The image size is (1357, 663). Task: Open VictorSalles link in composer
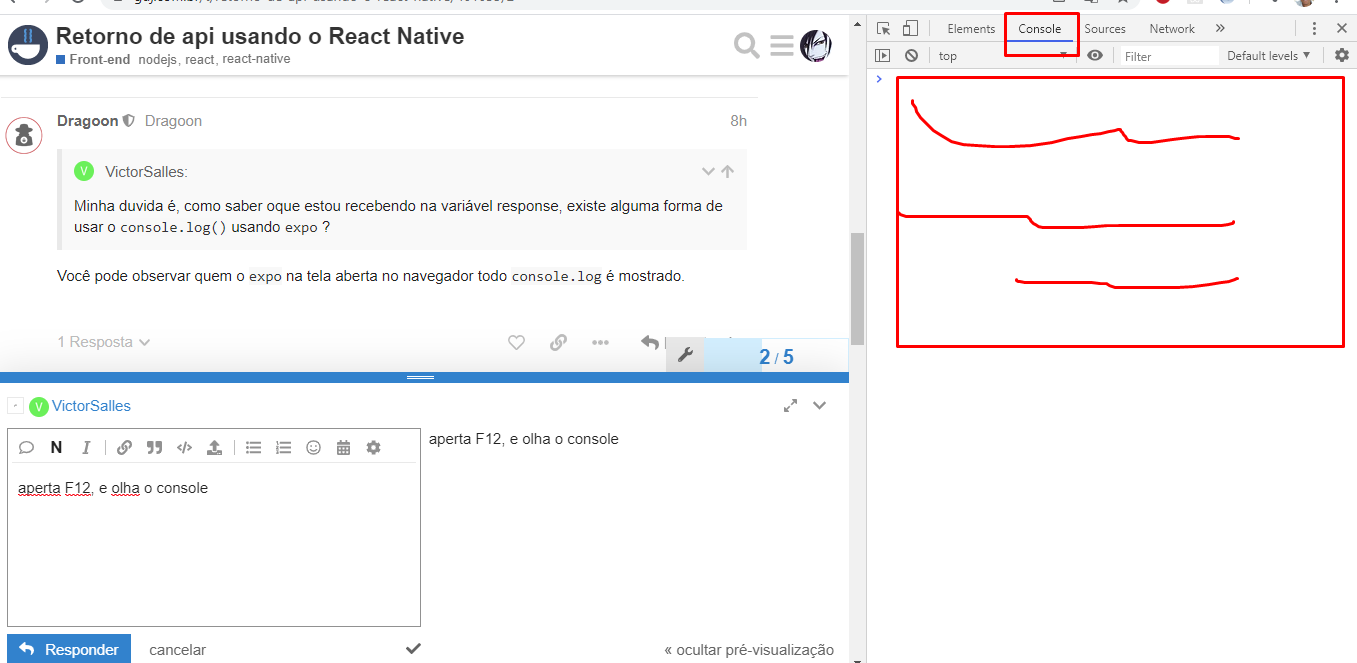point(91,406)
